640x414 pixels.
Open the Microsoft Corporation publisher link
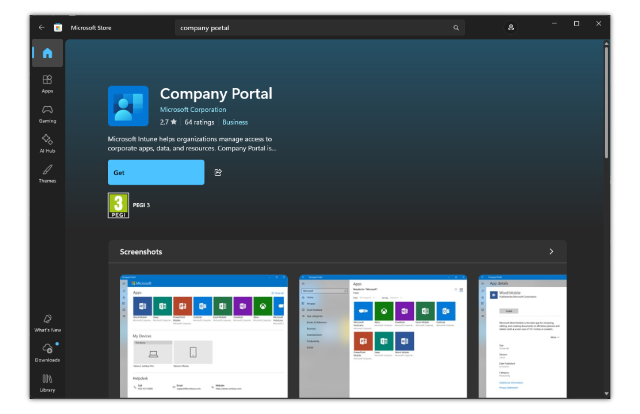pos(198,108)
